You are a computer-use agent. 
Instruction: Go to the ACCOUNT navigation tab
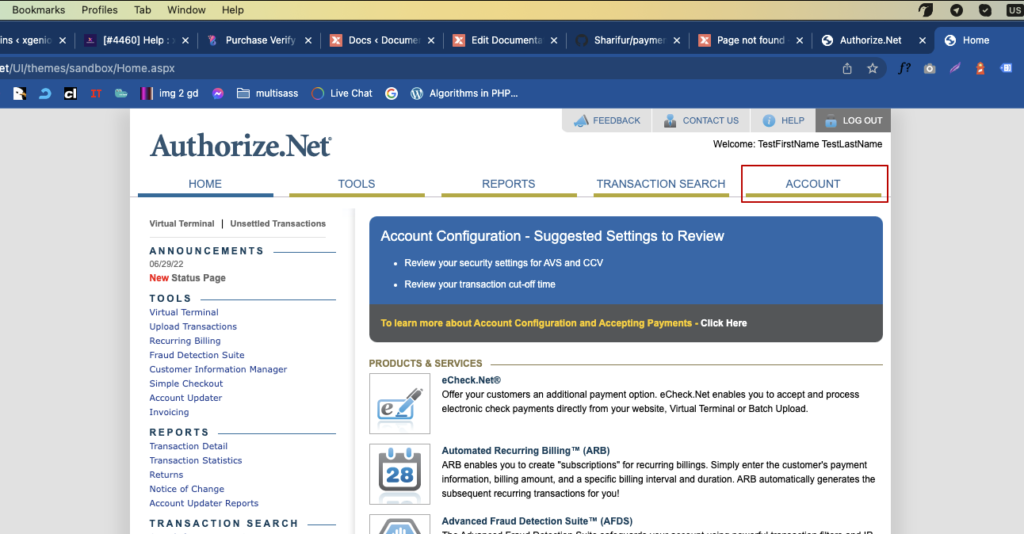813,184
